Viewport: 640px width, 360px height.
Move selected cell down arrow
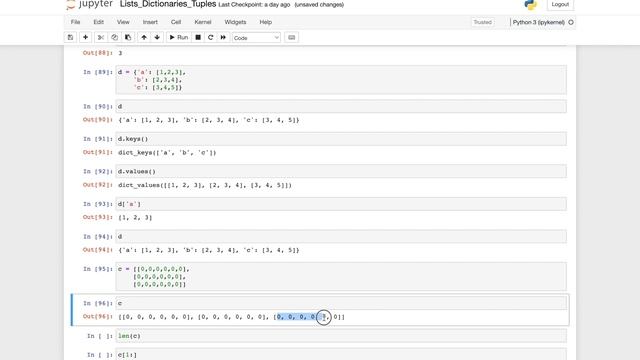click(157, 38)
